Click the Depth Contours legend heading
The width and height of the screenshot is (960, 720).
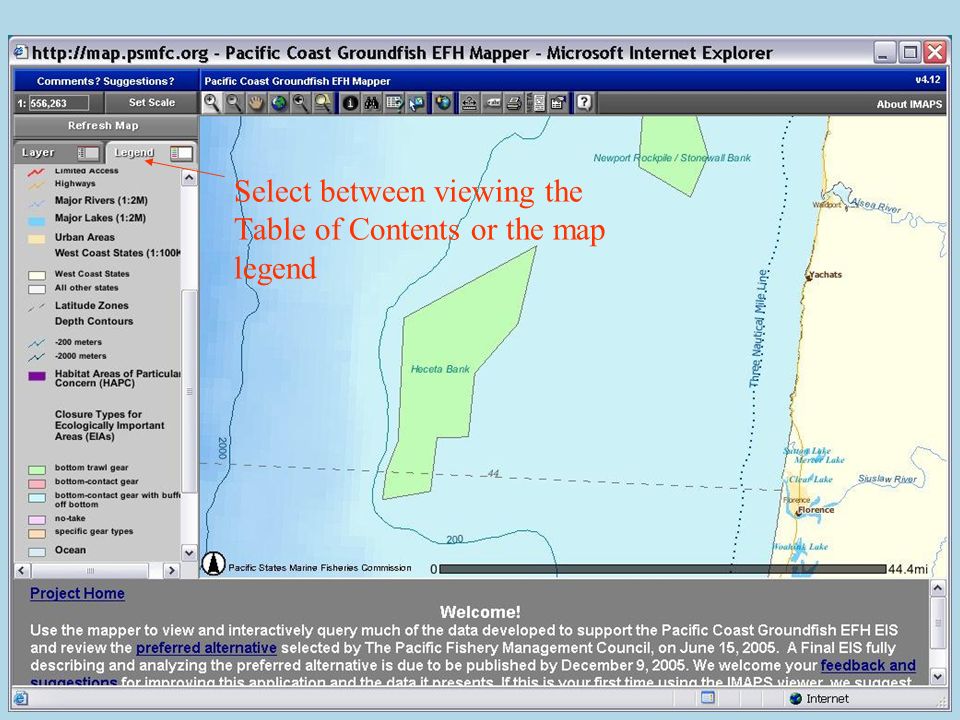click(94, 321)
